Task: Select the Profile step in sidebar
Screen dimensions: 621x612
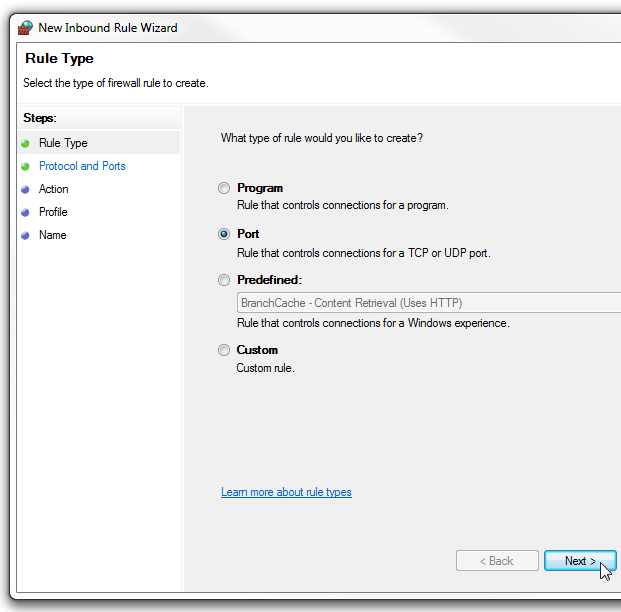Action: pyautogui.click(x=53, y=212)
